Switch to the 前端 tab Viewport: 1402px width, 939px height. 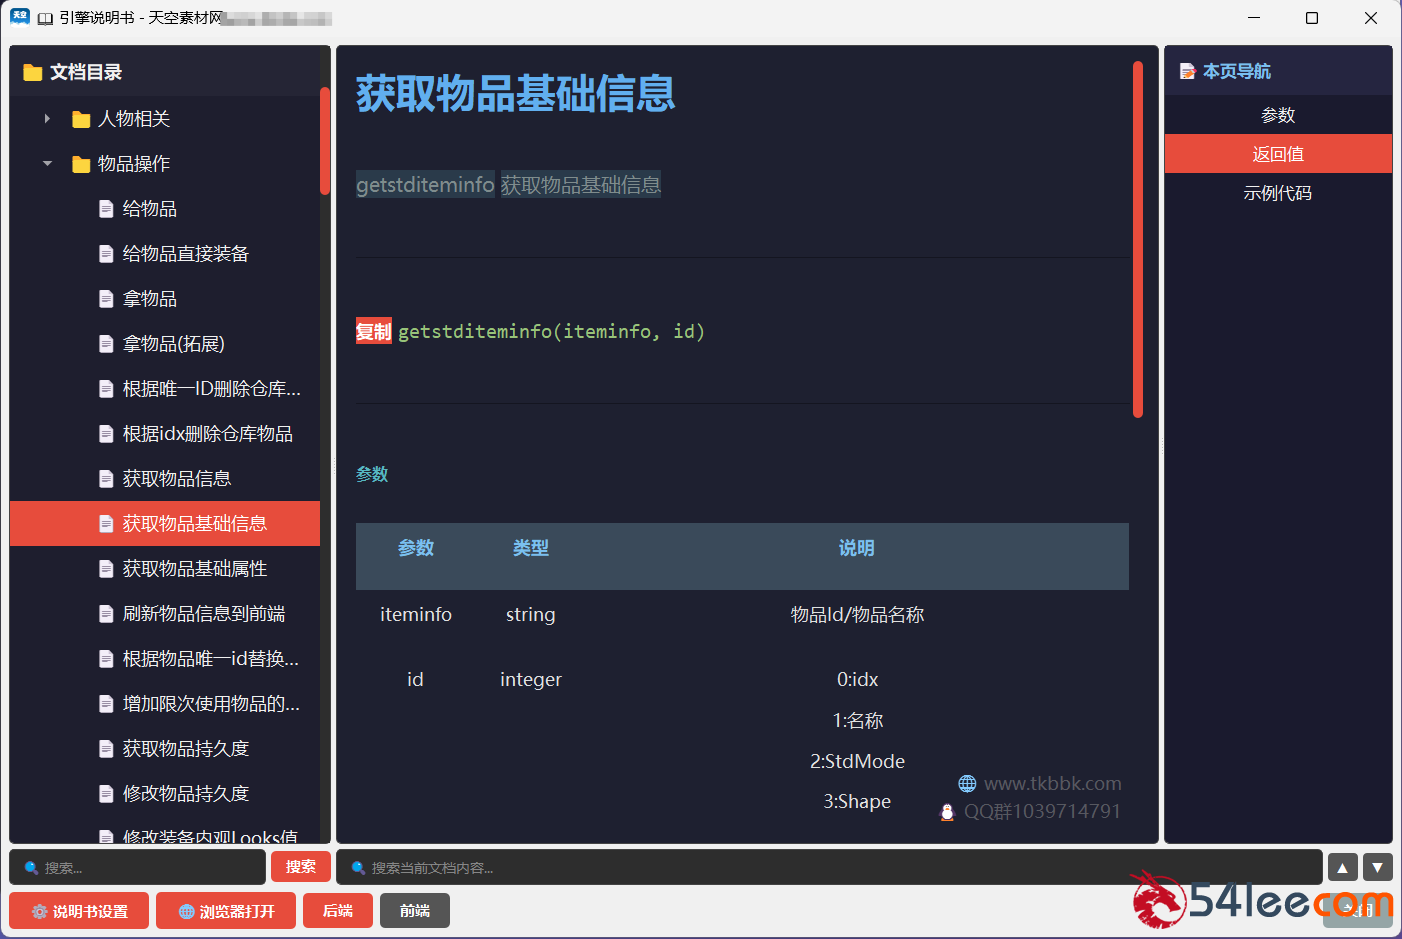pyautogui.click(x=415, y=911)
